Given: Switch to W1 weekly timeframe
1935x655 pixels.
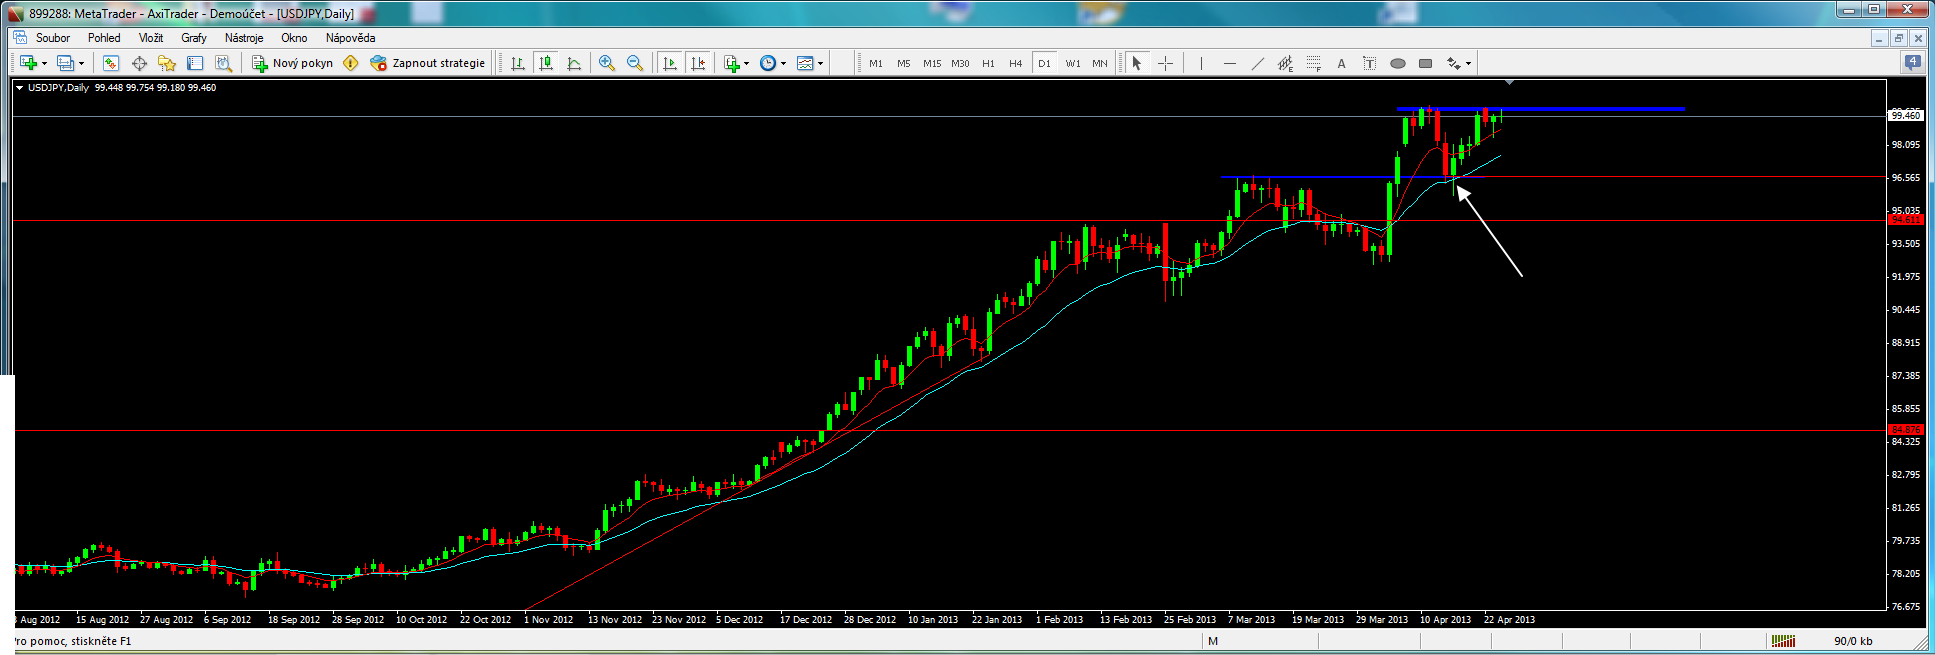Looking at the screenshot, I should (x=1073, y=63).
